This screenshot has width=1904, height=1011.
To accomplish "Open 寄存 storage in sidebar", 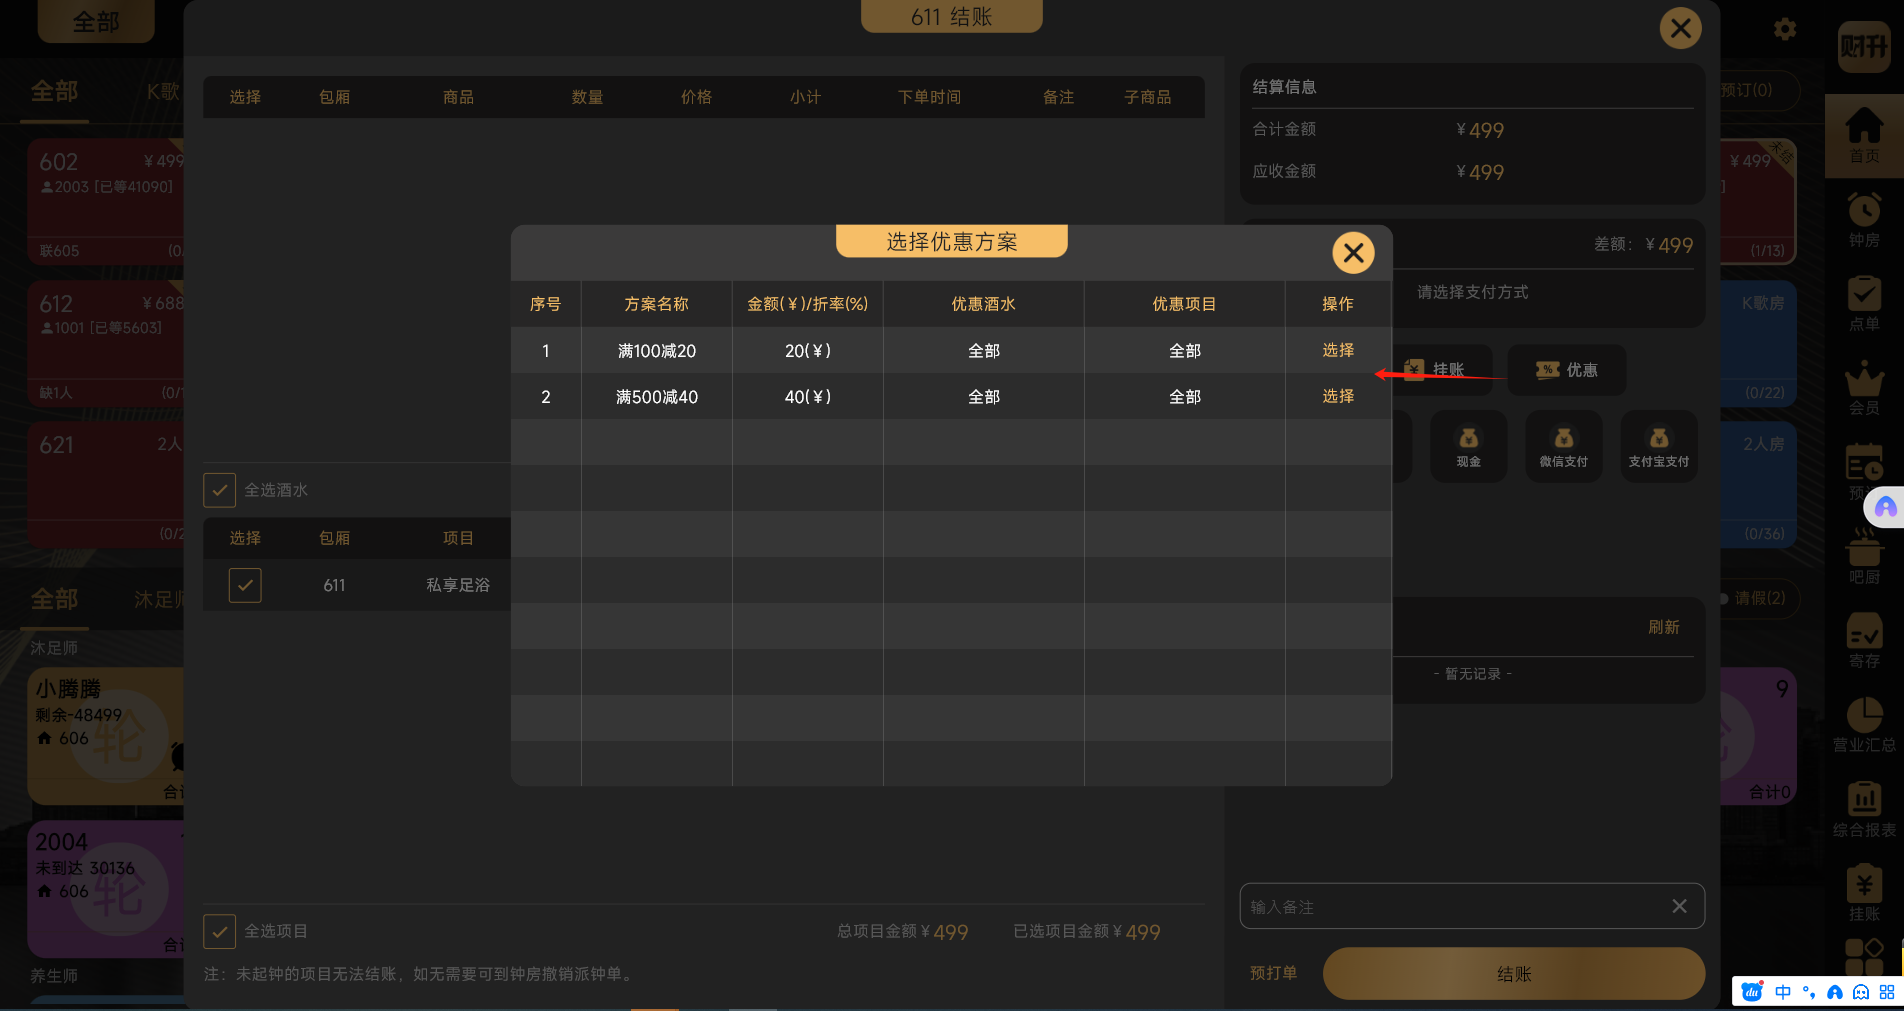I will 1864,641.
